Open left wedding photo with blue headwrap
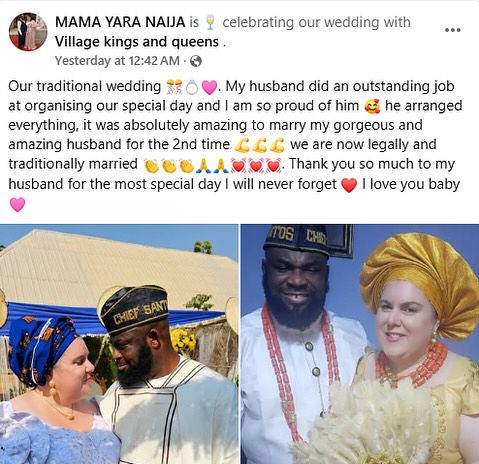The width and height of the screenshot is (479, 464). 119,344
